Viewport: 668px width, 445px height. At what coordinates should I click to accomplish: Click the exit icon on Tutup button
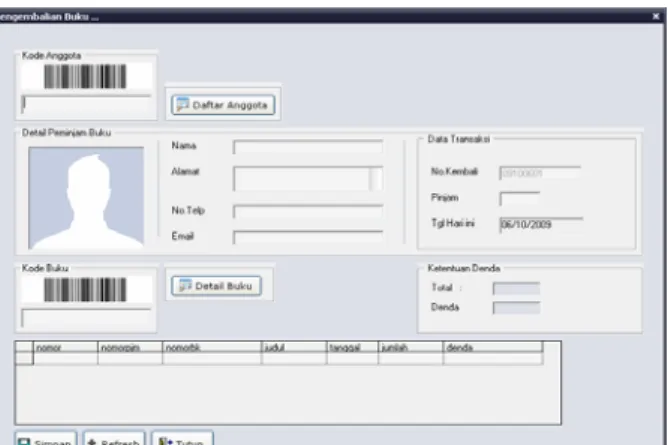pos(165,441)
